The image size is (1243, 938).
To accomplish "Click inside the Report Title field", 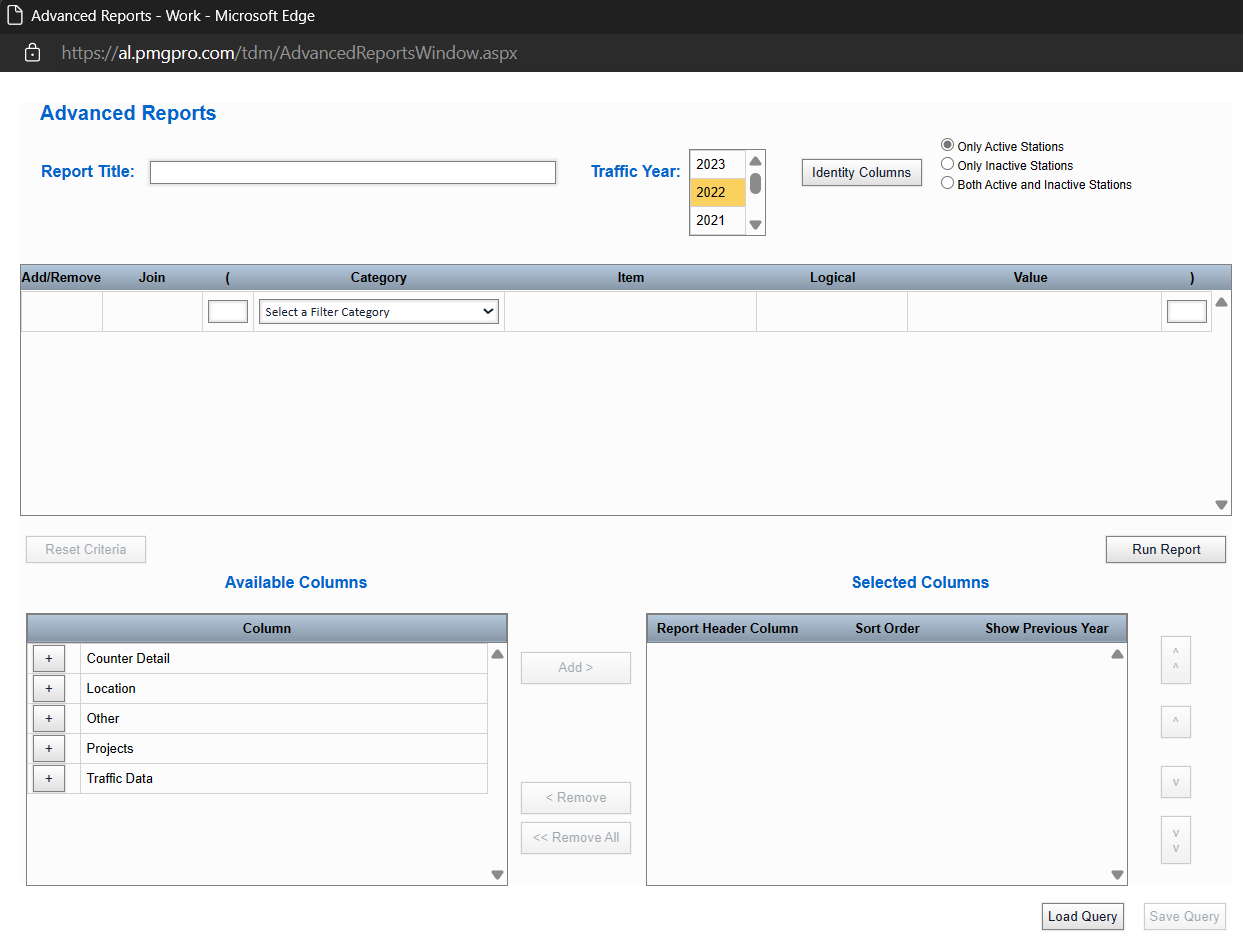I will click(352, 172).
